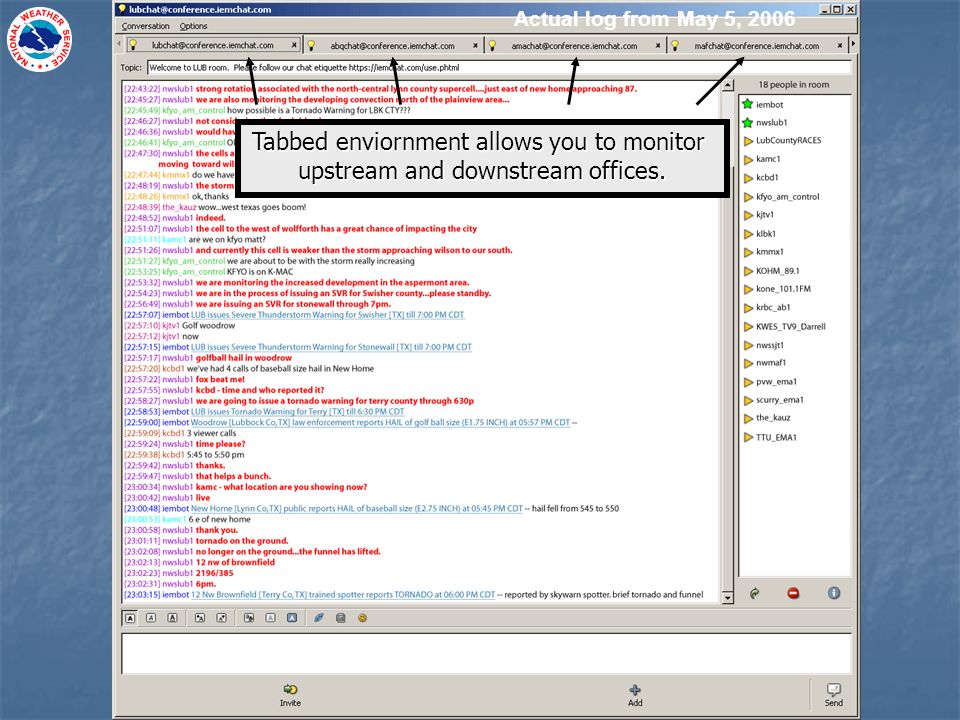
Task: Select kfyo_am_control in the room user list
Action: click(x=787, y=197)
